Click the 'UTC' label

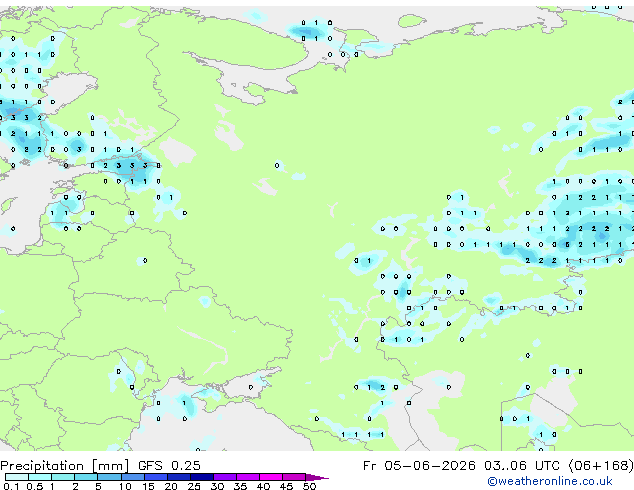[549, 466]
